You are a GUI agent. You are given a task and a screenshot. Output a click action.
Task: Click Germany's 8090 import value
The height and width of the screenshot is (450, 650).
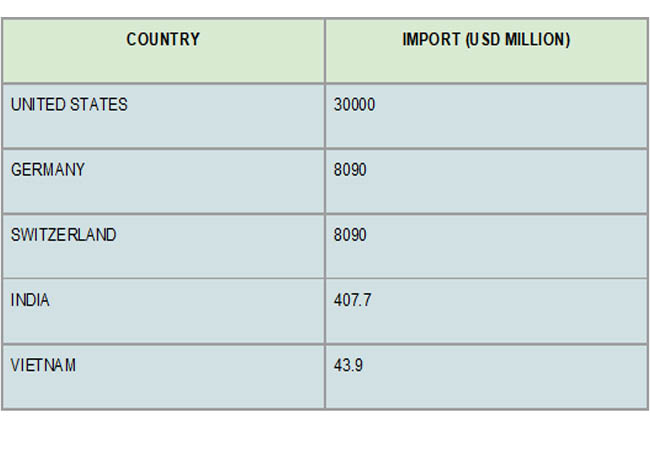tap(350, 169)
